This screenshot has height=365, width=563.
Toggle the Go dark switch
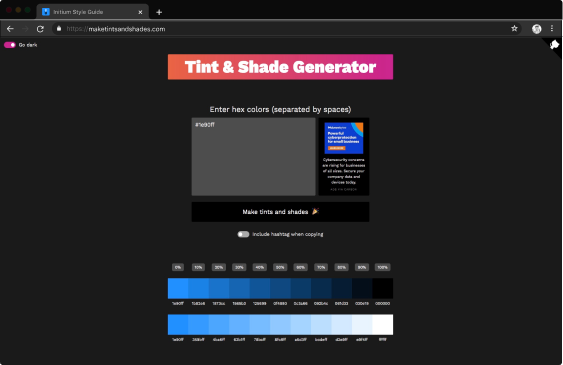(10, 45)
